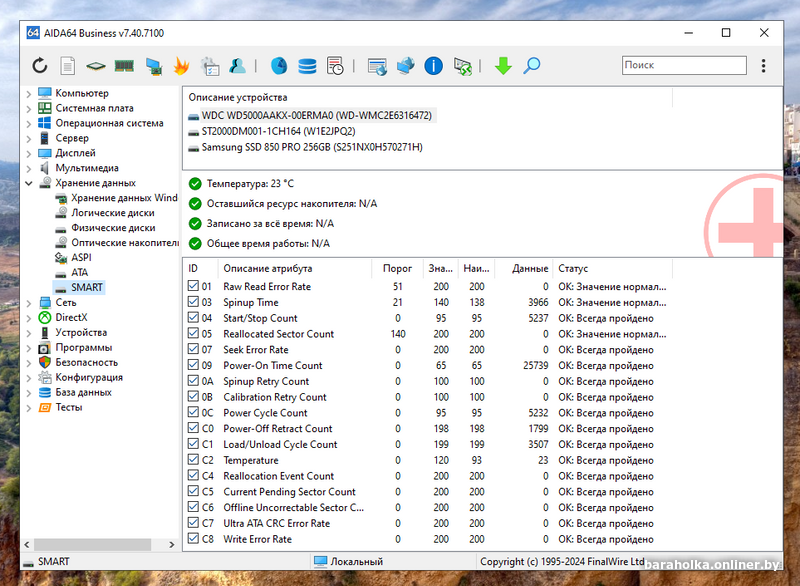
Task: Click the green download arrow icon
Action: pos(503,66)
